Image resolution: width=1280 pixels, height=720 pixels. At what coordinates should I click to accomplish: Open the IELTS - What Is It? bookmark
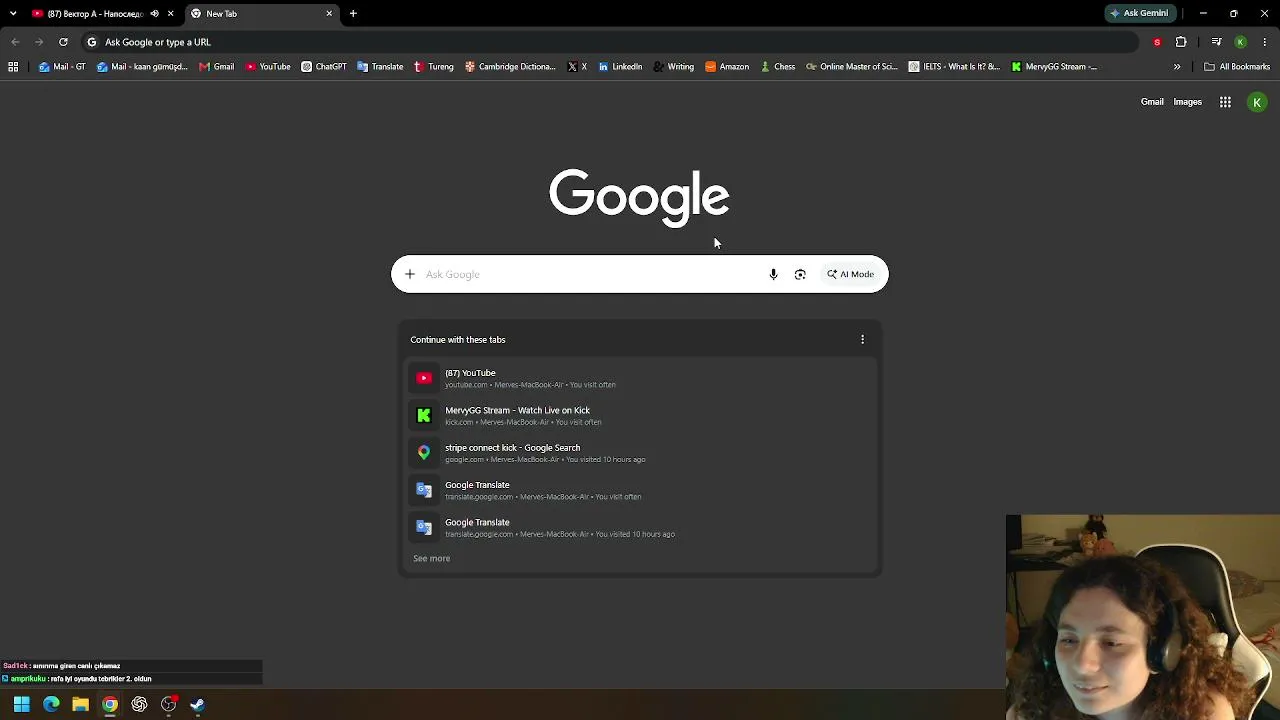954,67
